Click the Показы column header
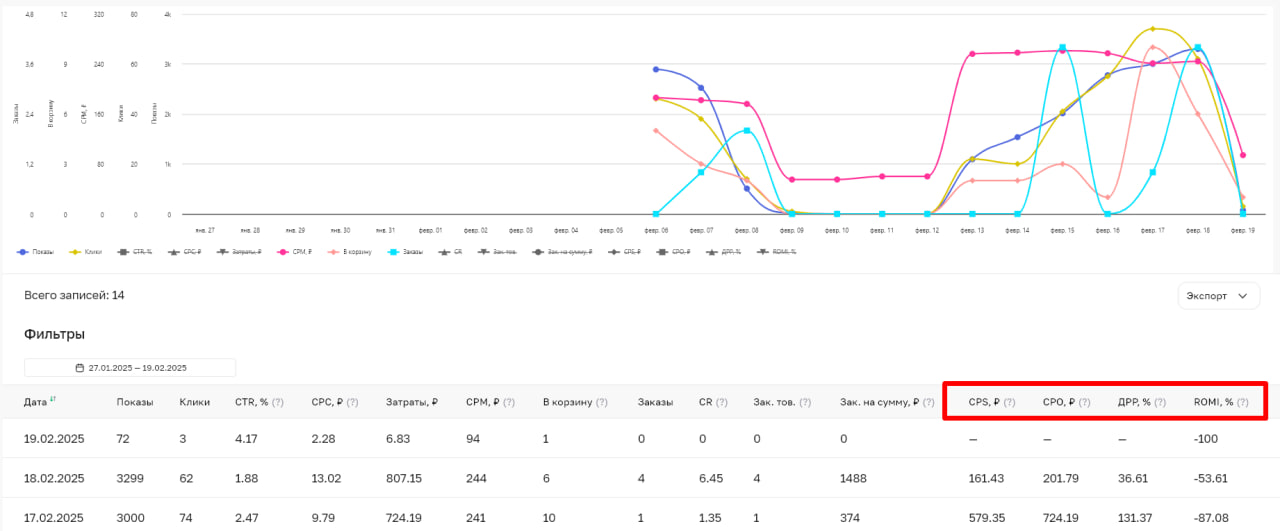This screenshot has width=1280, height=531. 135,403
